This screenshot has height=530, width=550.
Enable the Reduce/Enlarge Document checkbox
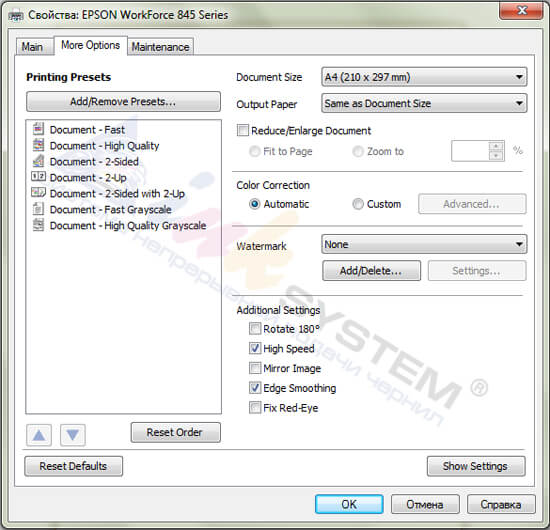pyautogui.click(x=243, y=130)
